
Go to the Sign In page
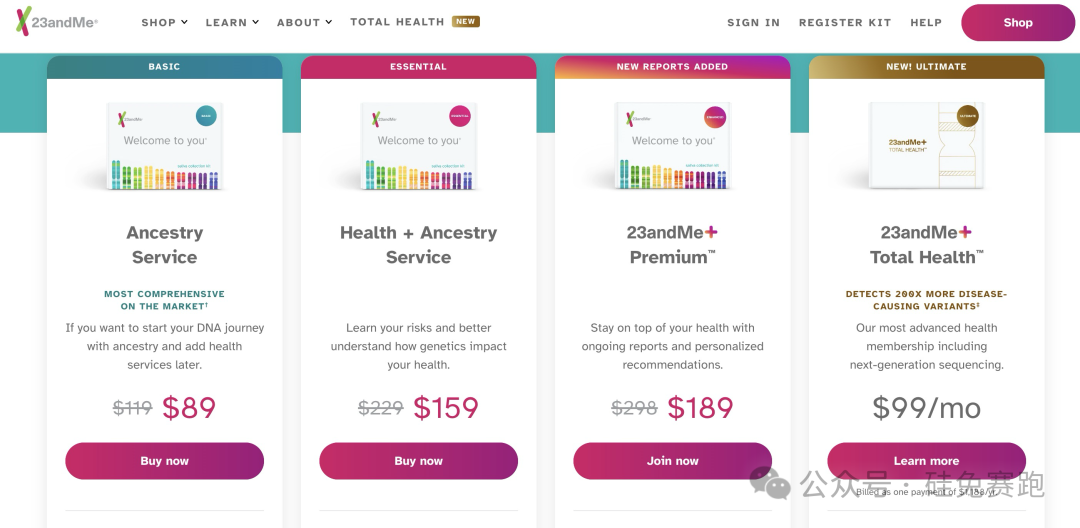coord(753,22)
